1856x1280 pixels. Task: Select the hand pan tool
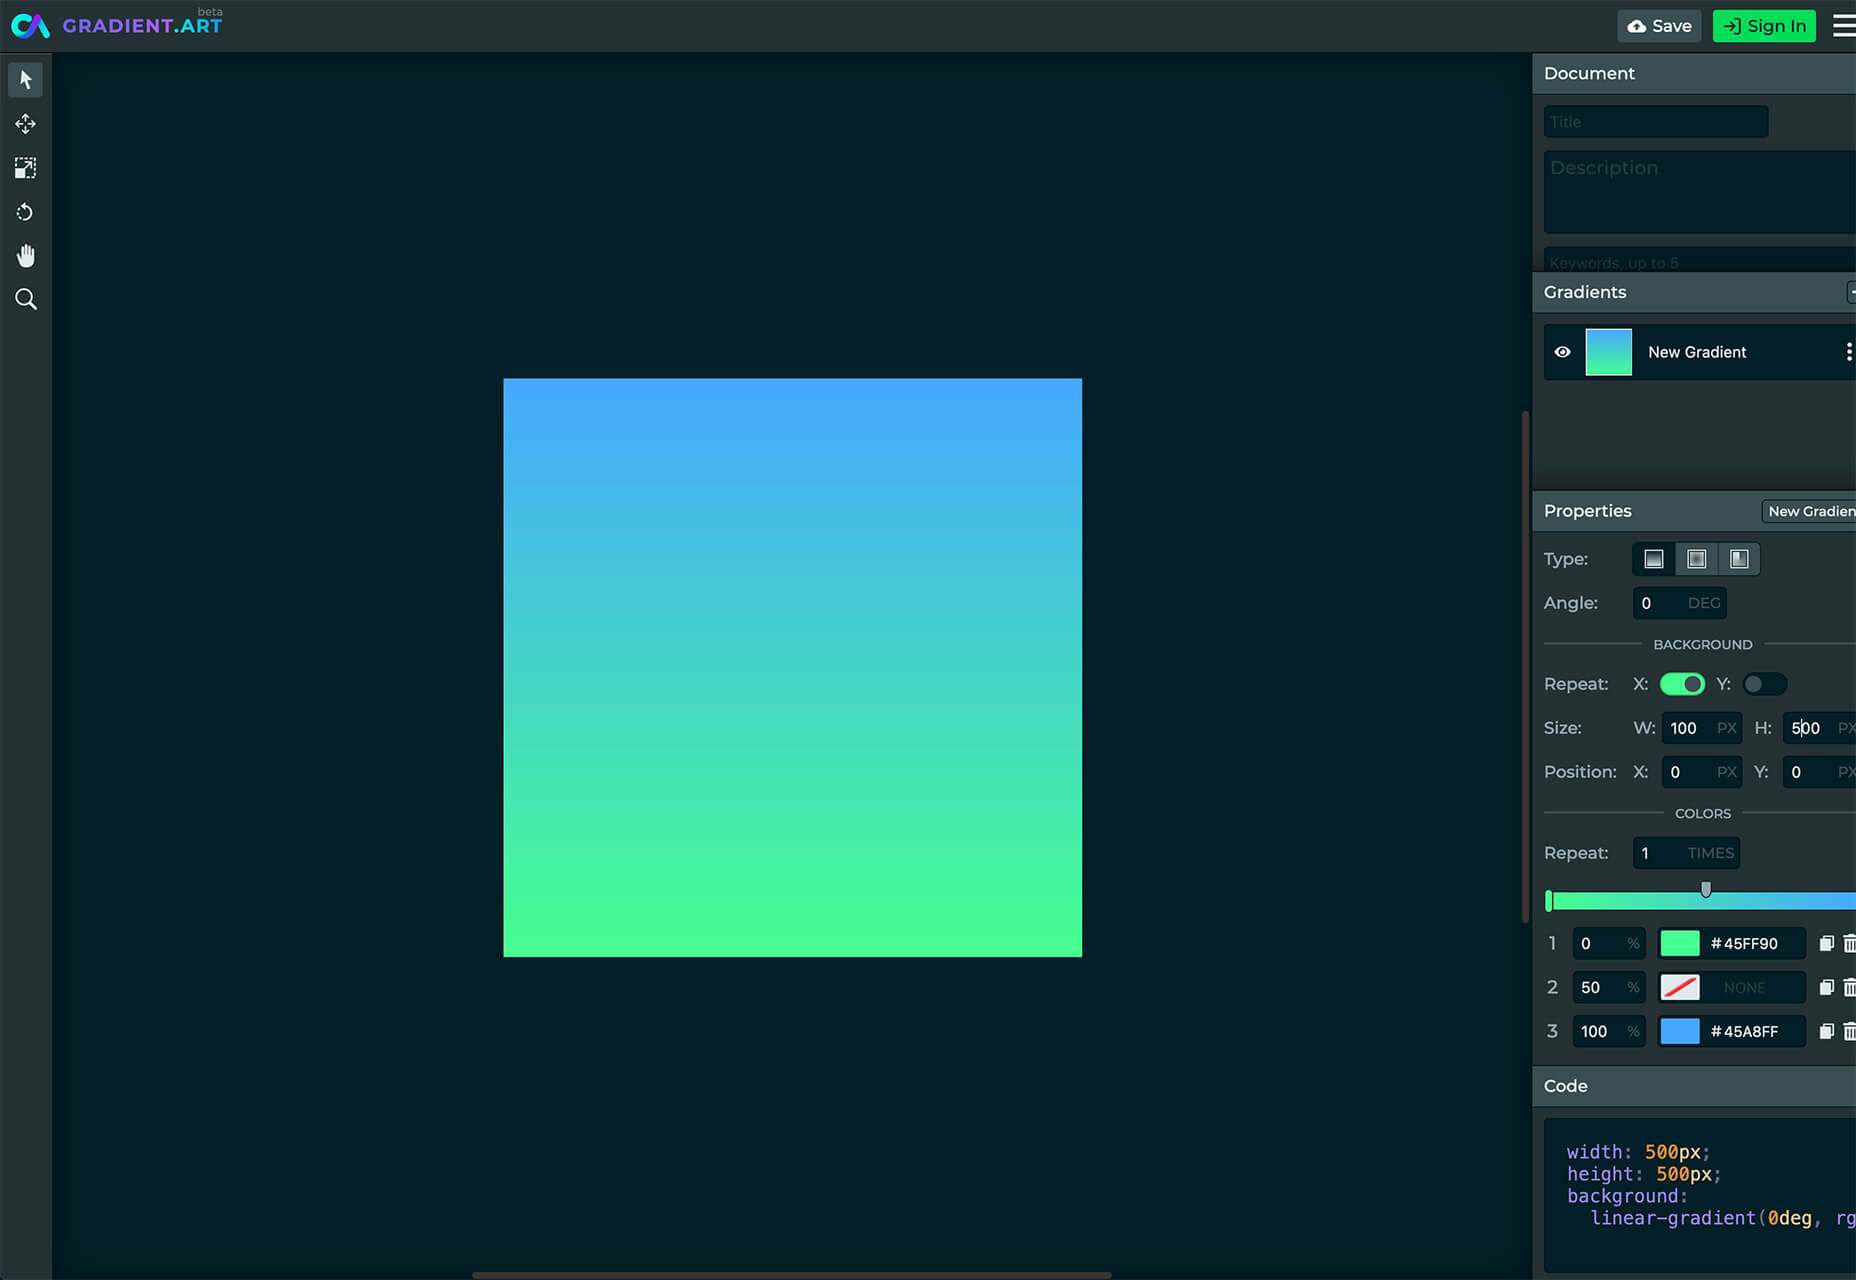coord(25,256)
